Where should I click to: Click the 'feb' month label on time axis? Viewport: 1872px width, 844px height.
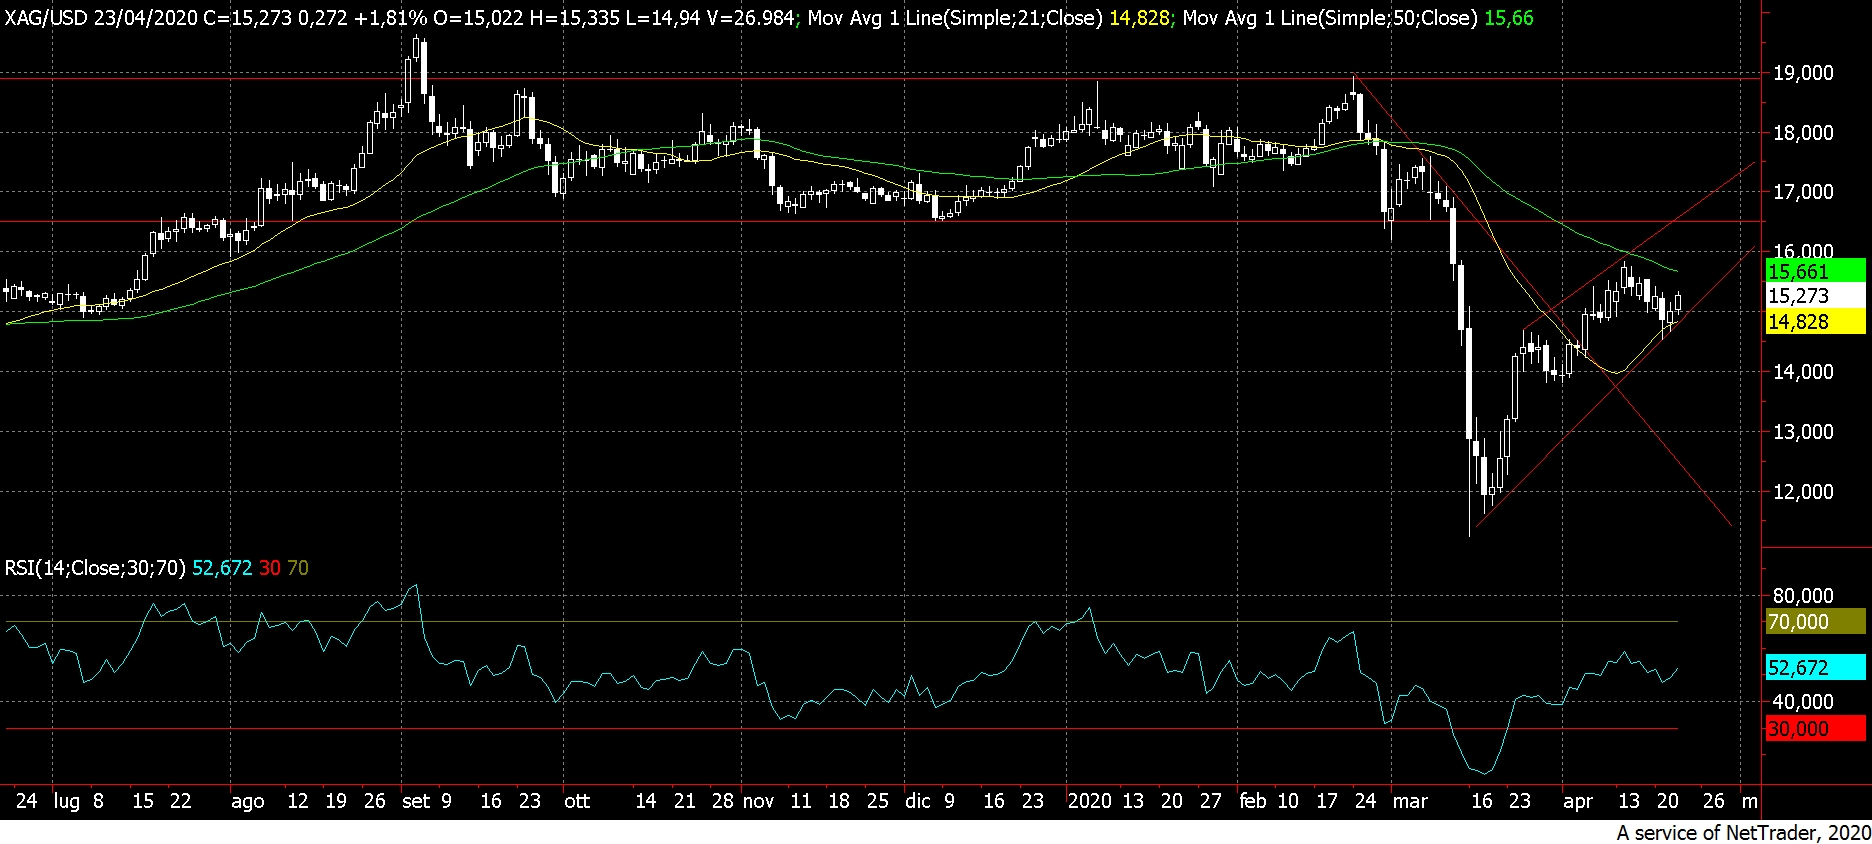point(1253,801)
